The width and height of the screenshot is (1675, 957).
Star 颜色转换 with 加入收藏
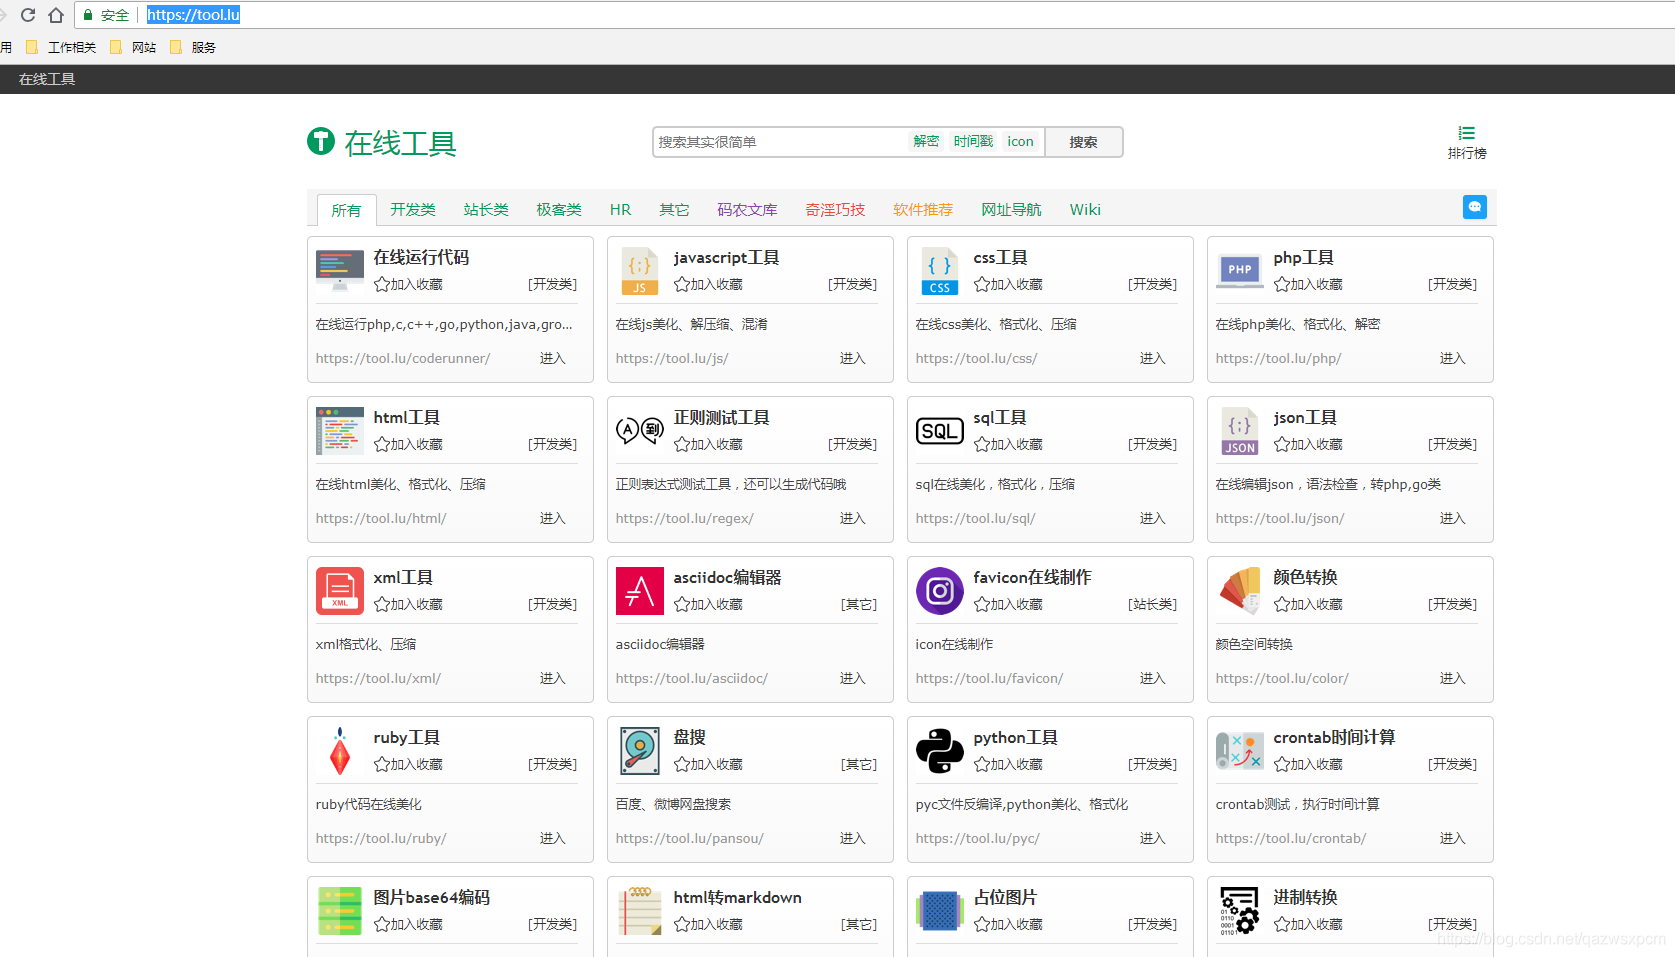(1308, 604)
